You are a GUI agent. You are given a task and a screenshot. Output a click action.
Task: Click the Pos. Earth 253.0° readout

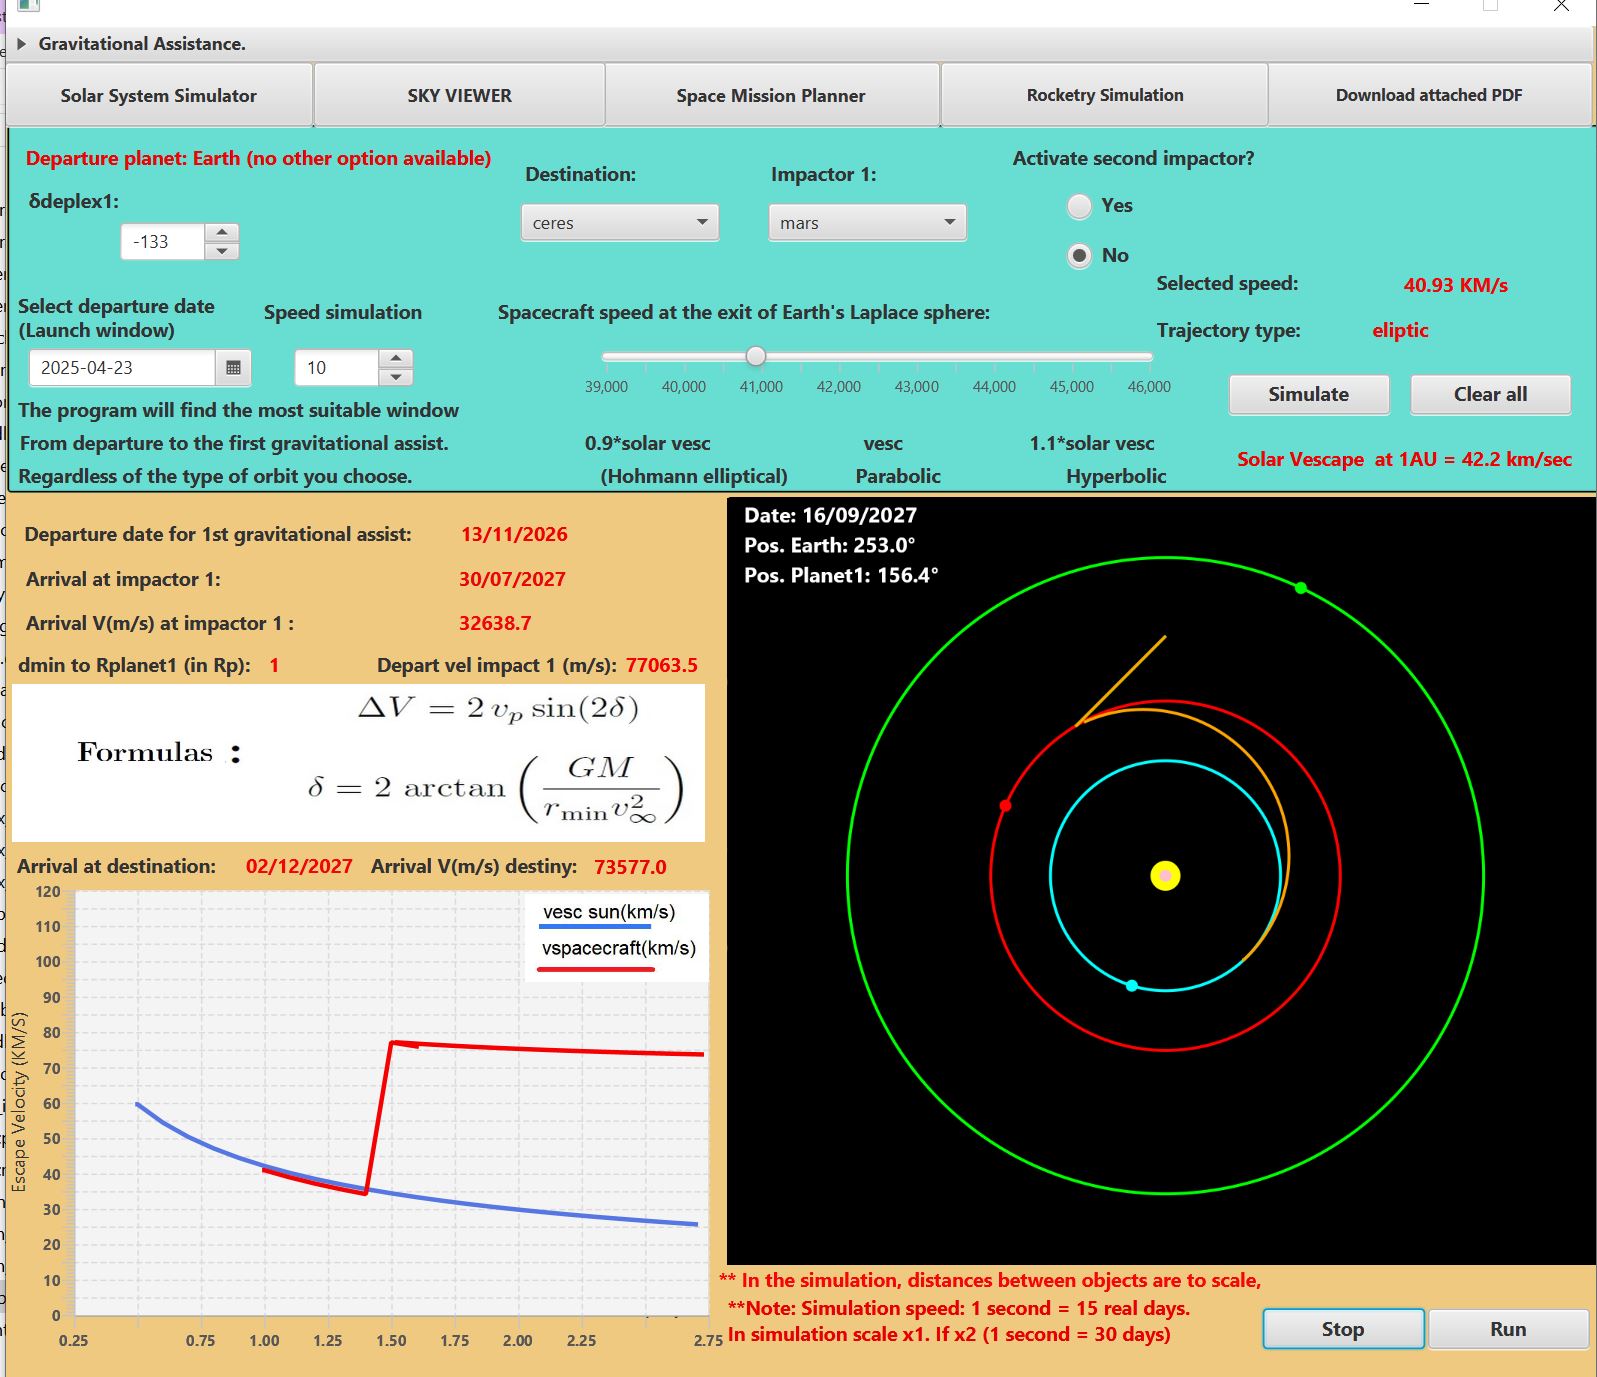[829, 546]
